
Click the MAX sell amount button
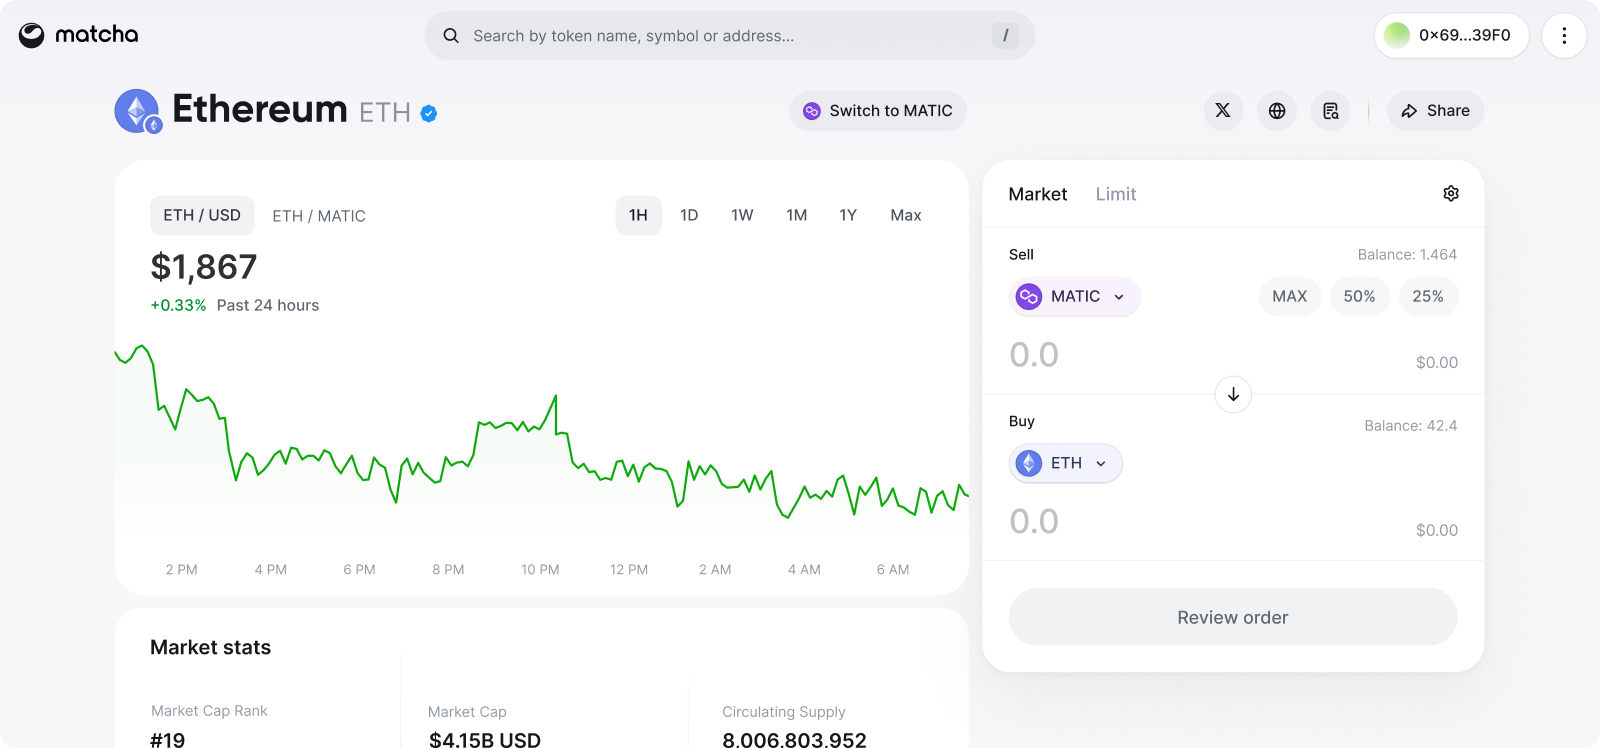1290,296
